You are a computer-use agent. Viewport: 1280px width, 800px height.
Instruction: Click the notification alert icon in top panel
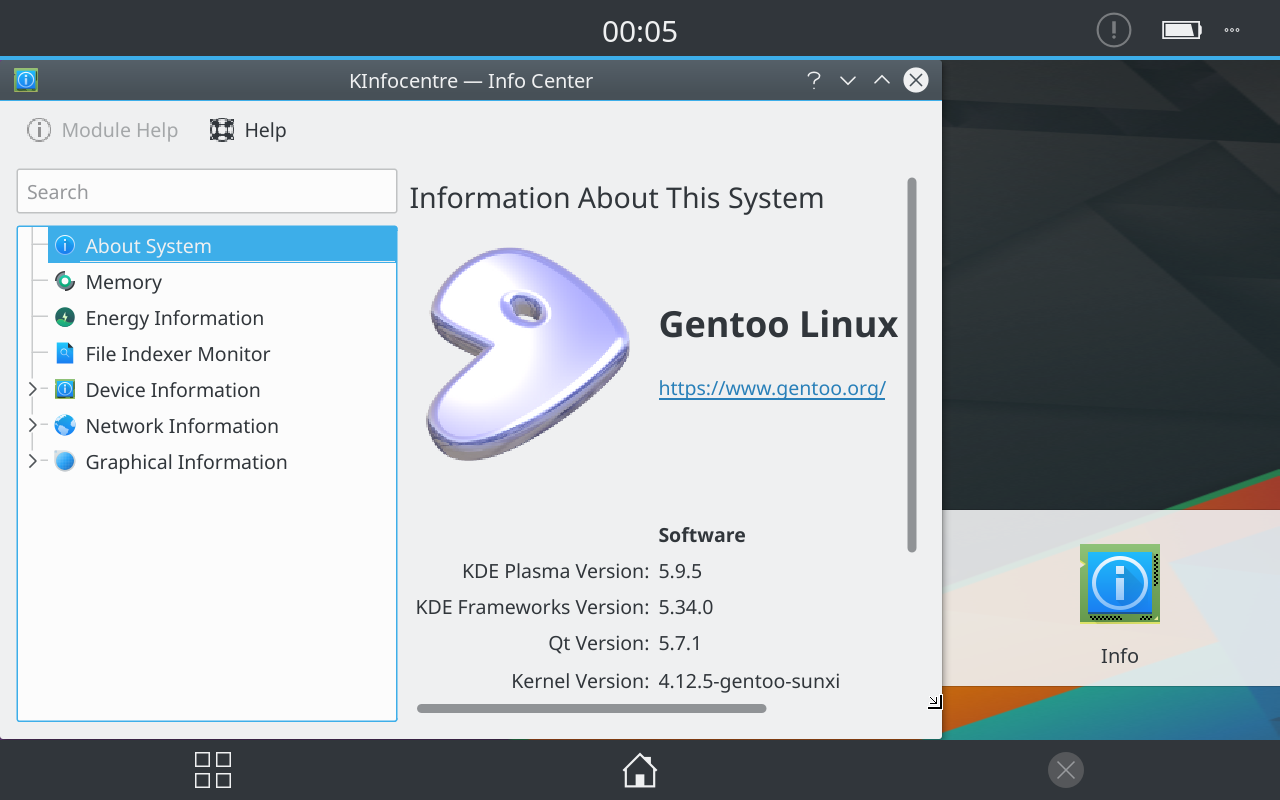click(1113, 30)
